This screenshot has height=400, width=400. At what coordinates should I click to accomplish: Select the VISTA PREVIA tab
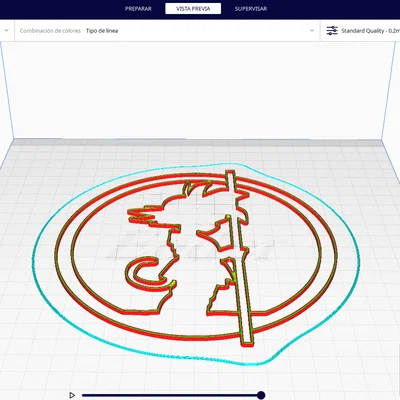[193, 9]
